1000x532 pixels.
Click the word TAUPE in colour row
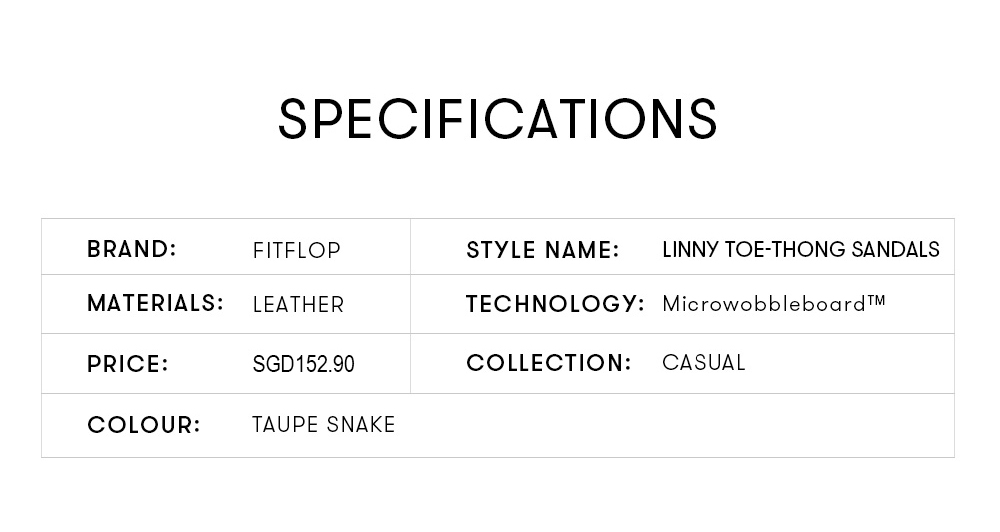[x=285, y=424]
